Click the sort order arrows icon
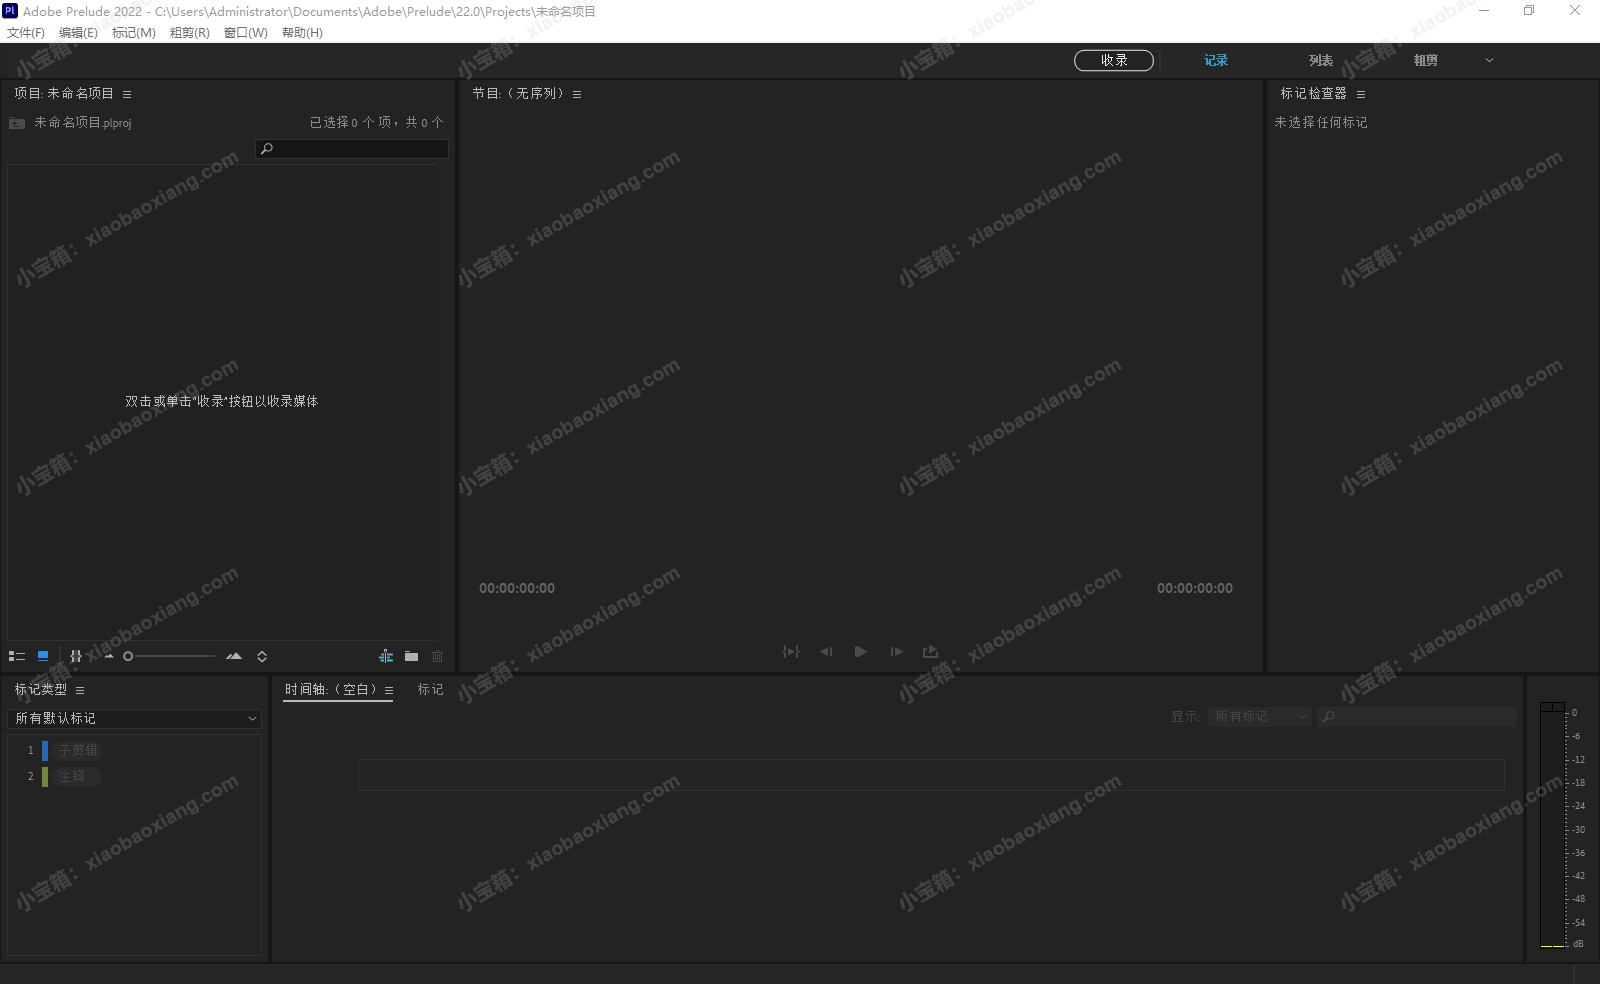The width and height of the screenshot is (1600, 984). point(262,656)
